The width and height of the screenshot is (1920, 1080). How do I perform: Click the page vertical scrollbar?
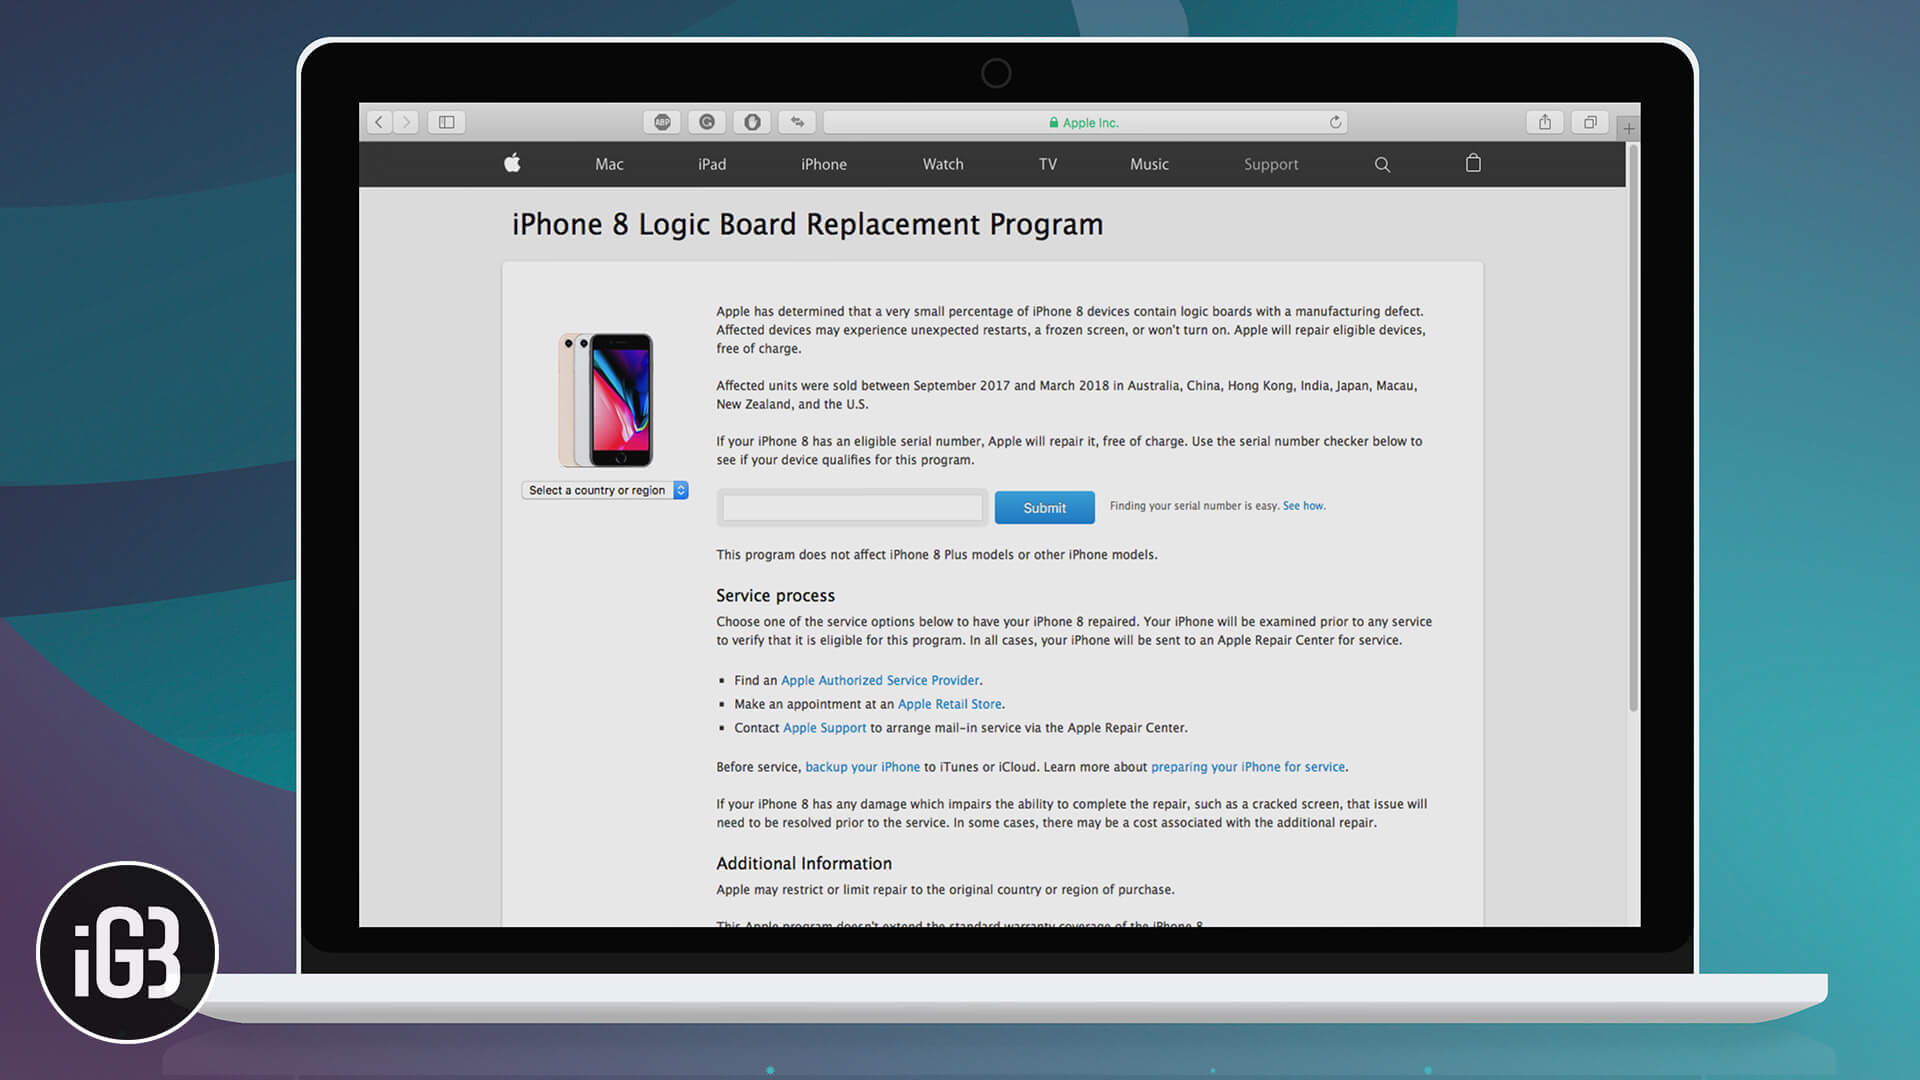(x=1633, y=428)
